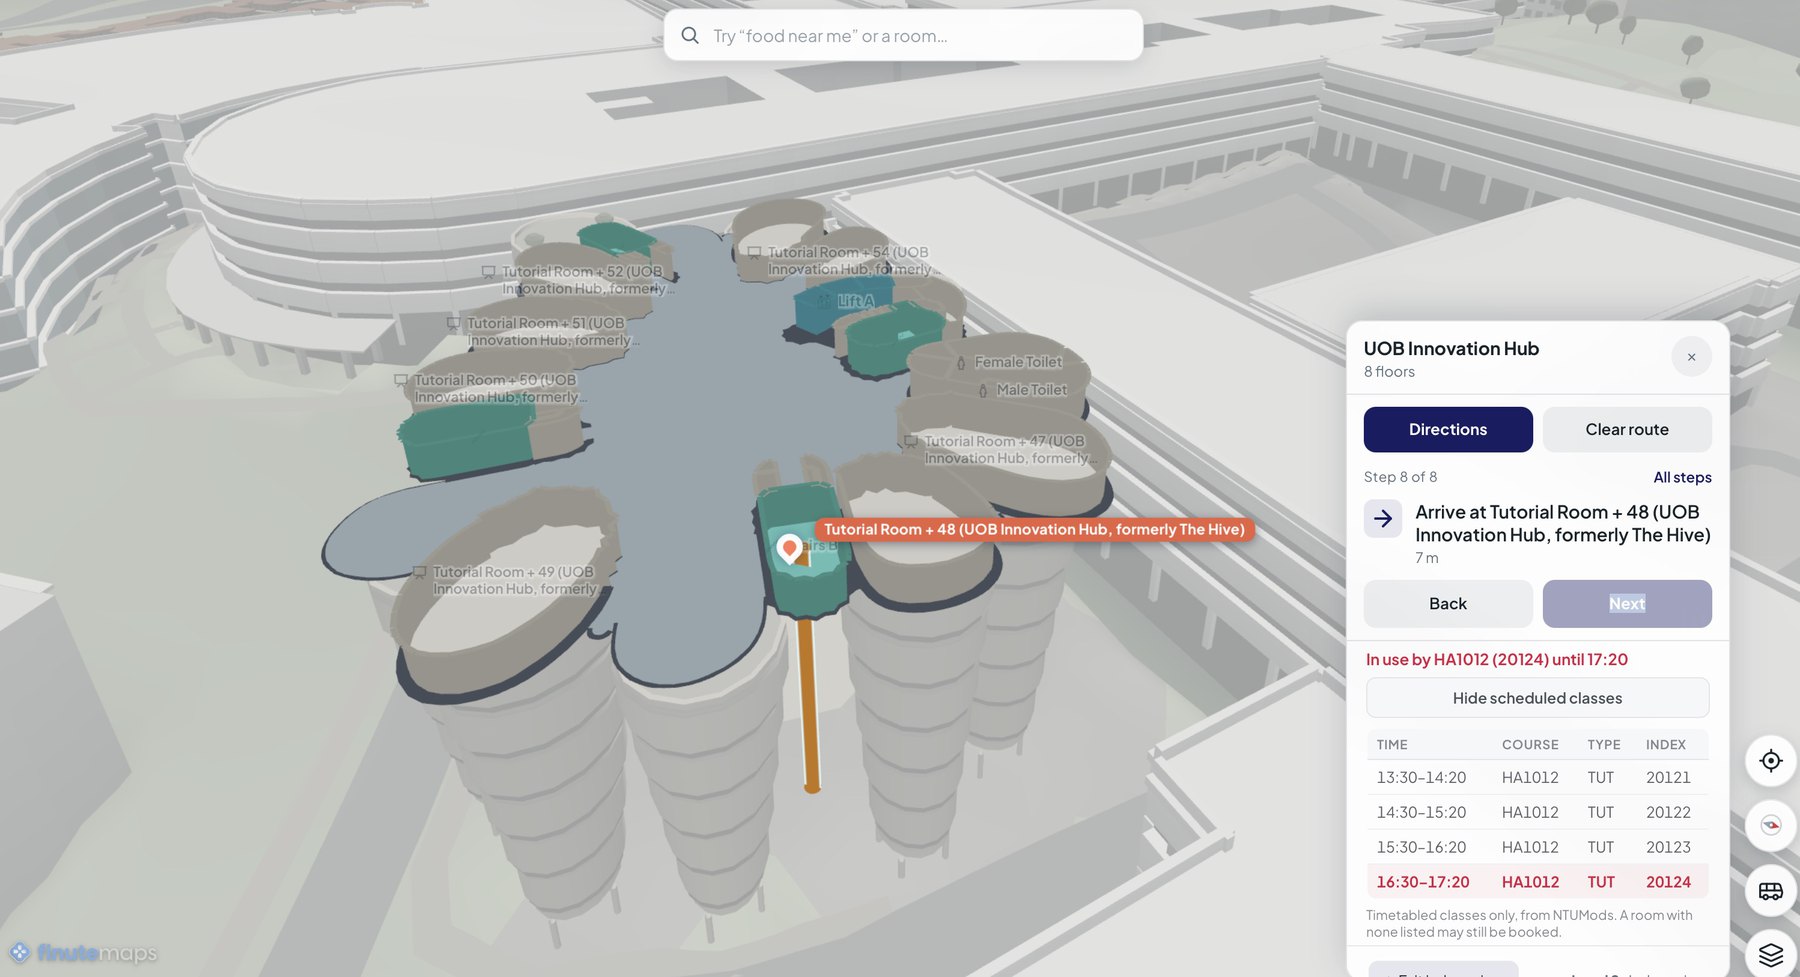Select the 13:30–14:20 class row
Screen dimensions: 1800x977
coord(1537,777)
